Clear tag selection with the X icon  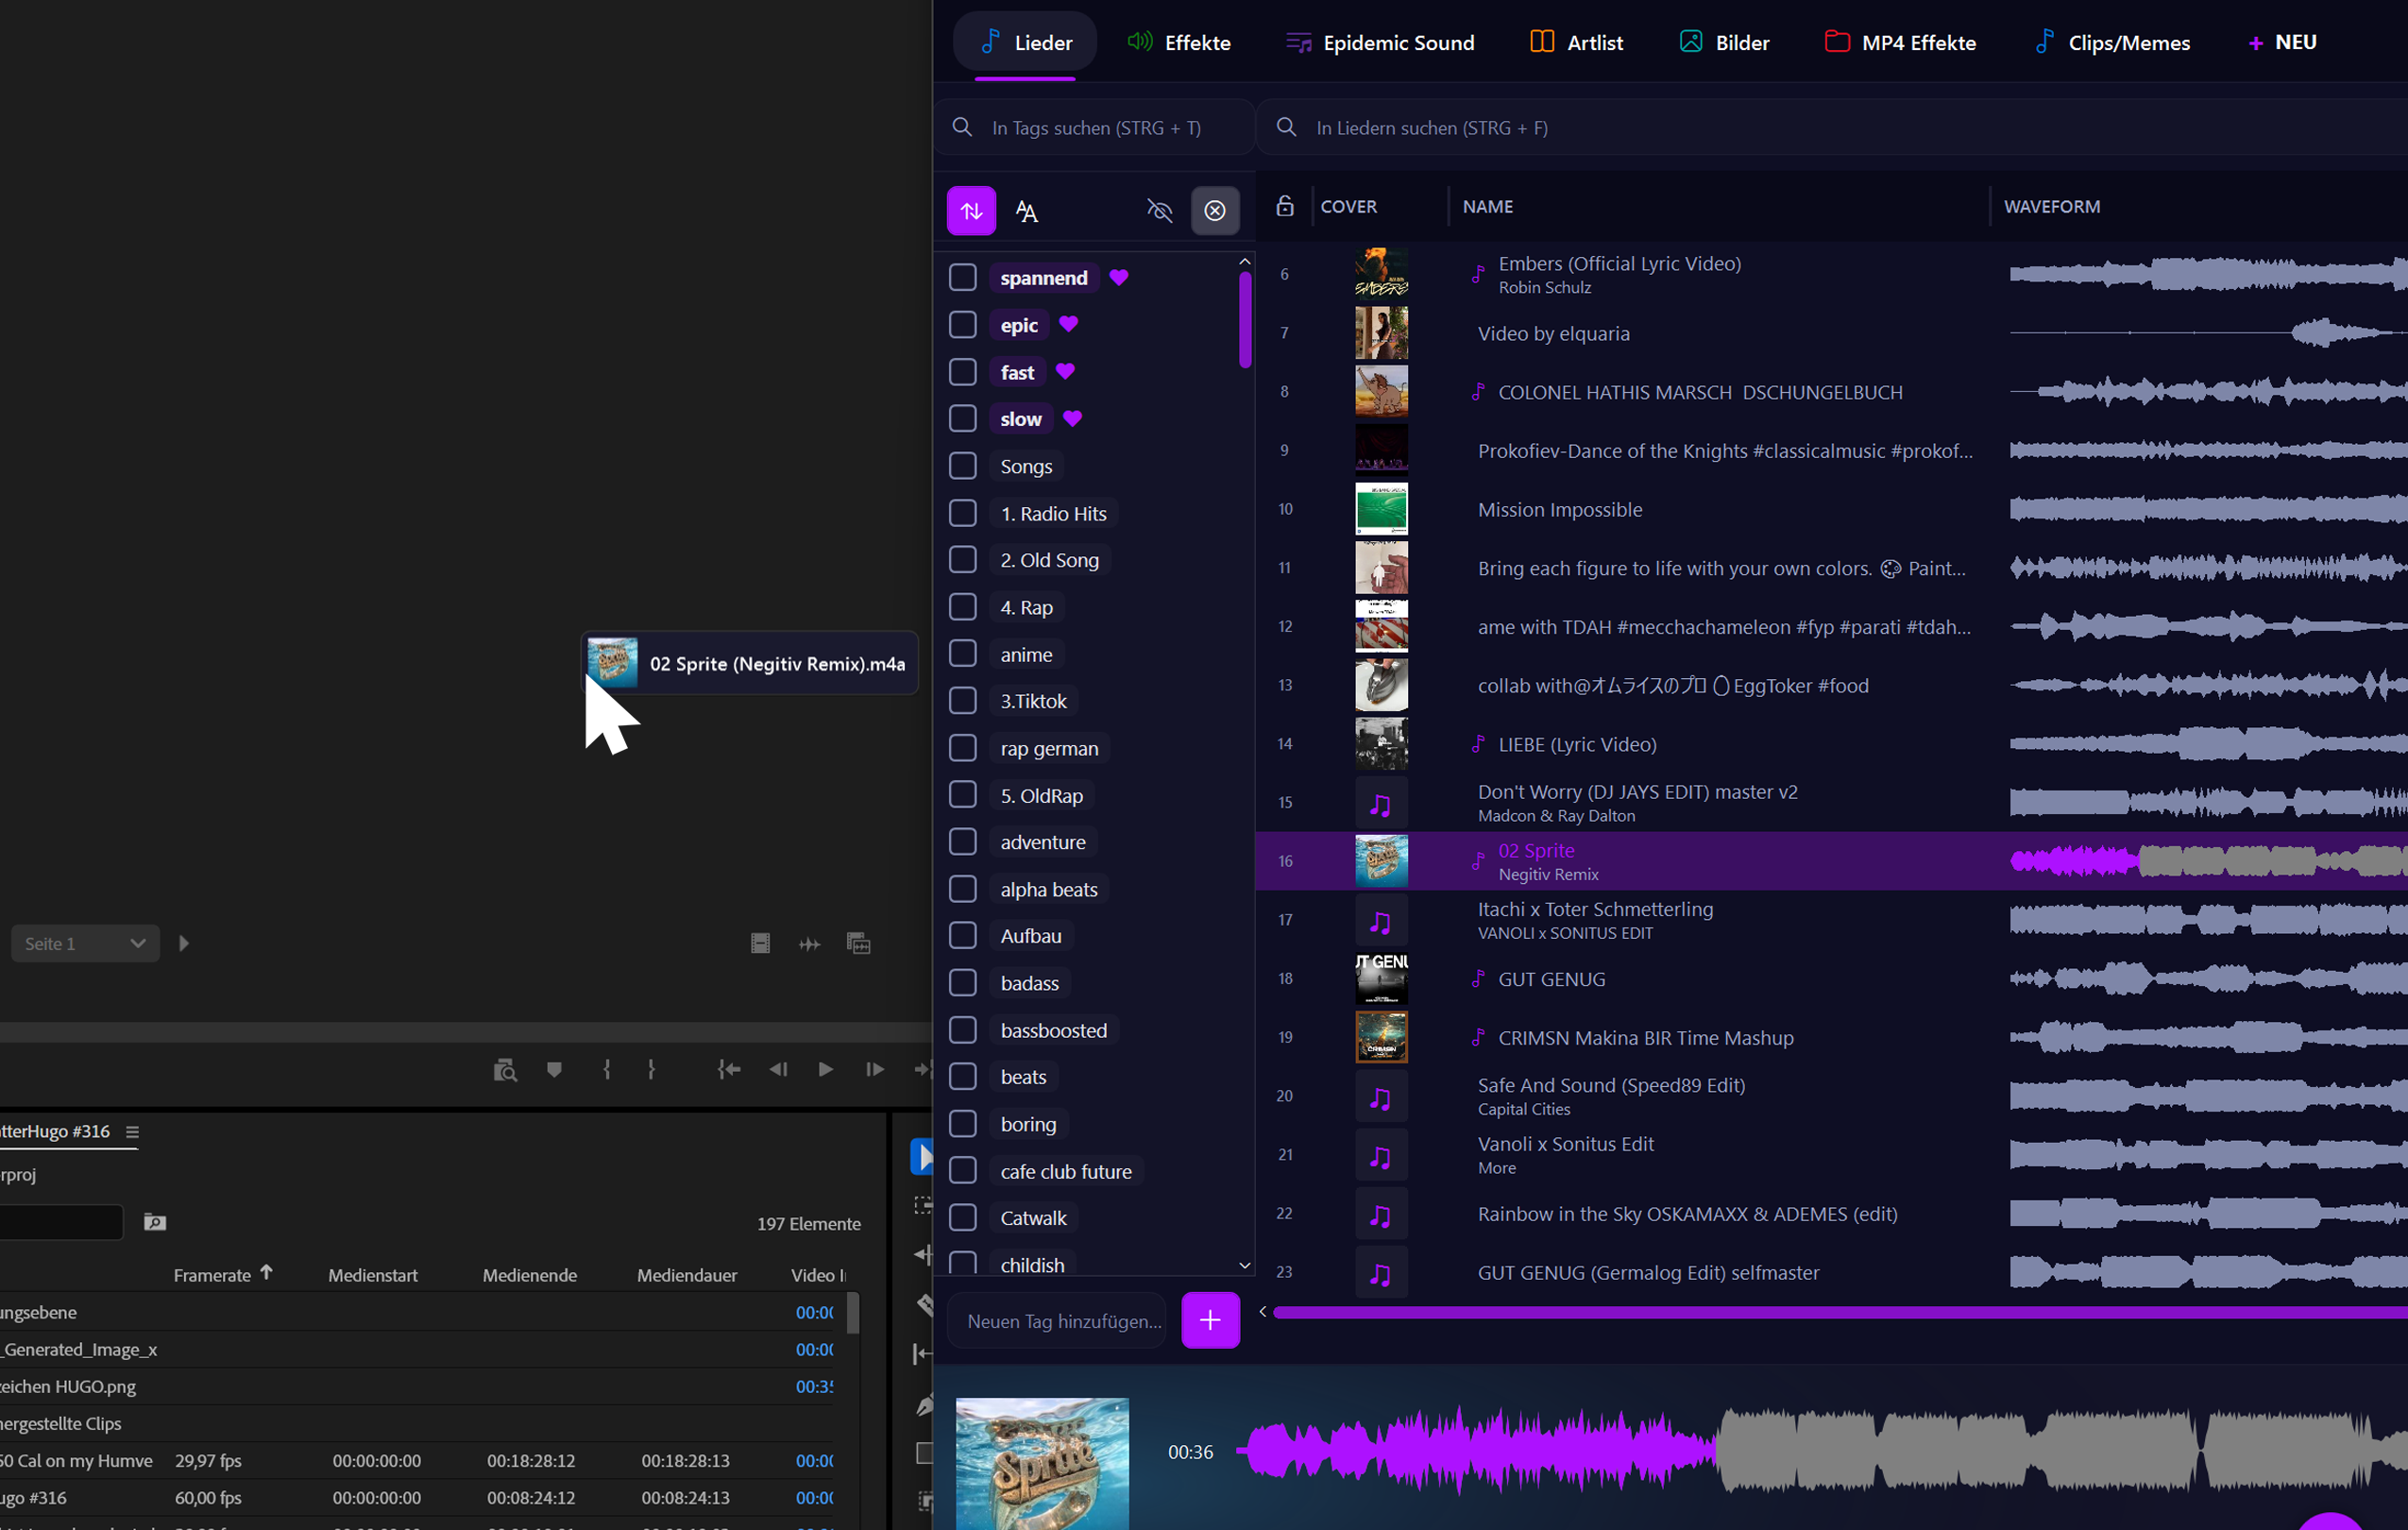[1215, 210]
